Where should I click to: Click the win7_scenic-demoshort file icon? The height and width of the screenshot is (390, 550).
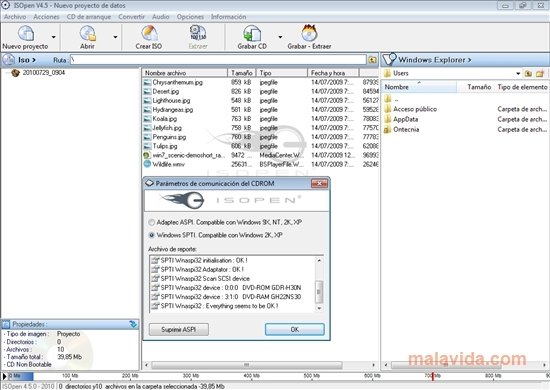147,155
